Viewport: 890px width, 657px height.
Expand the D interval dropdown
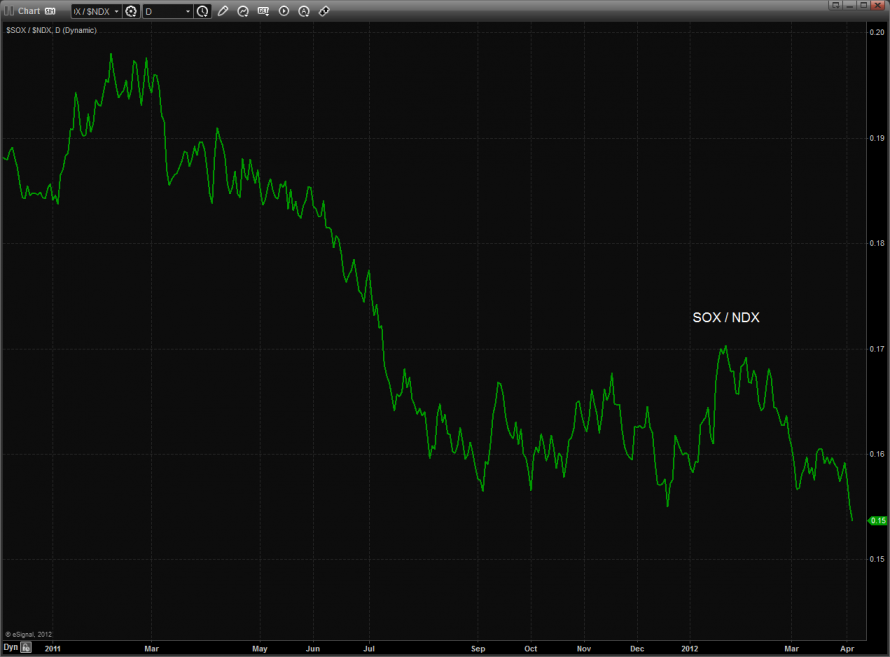(187, 11)
